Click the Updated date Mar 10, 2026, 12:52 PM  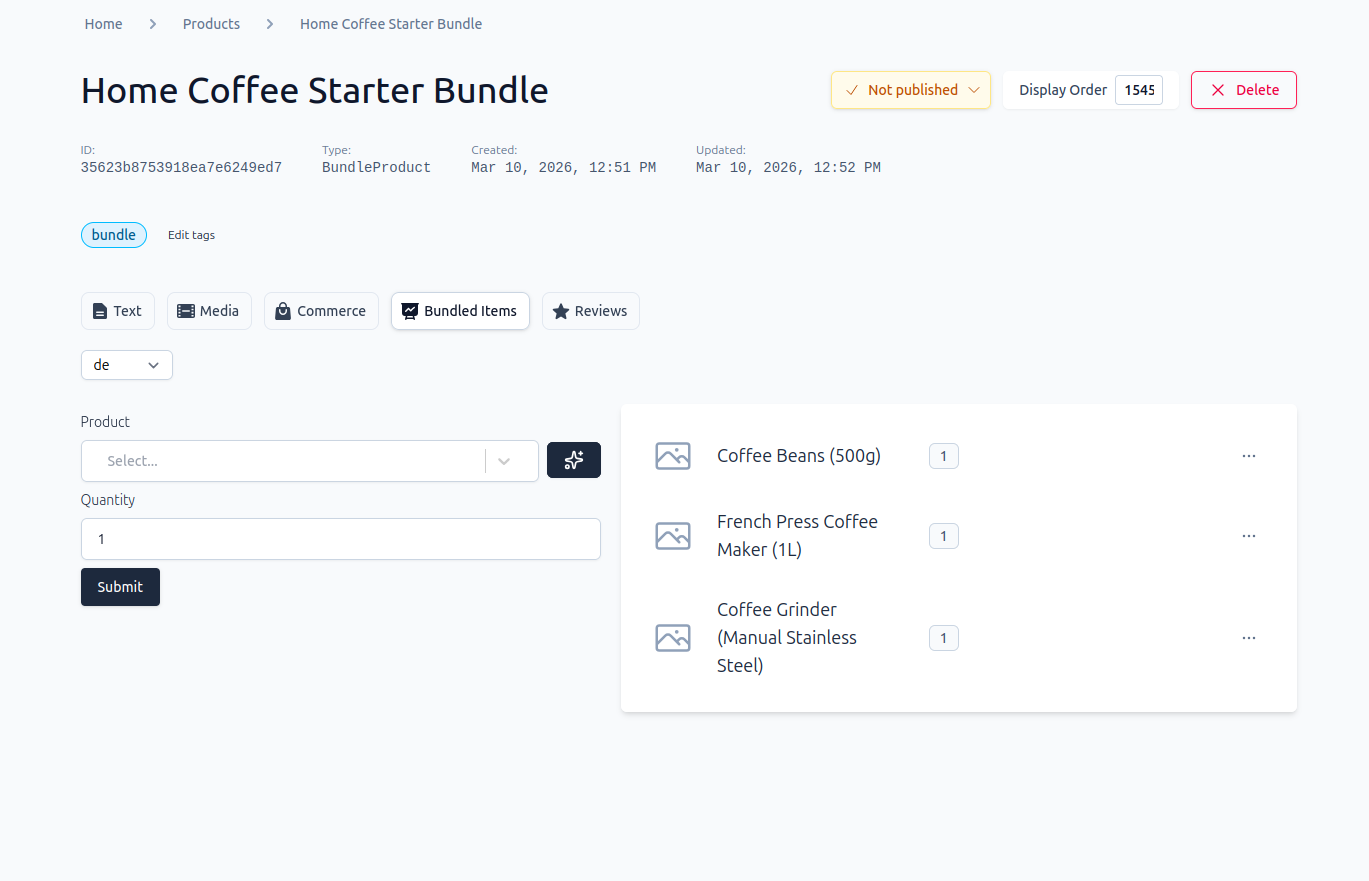(x=788, y=168)
